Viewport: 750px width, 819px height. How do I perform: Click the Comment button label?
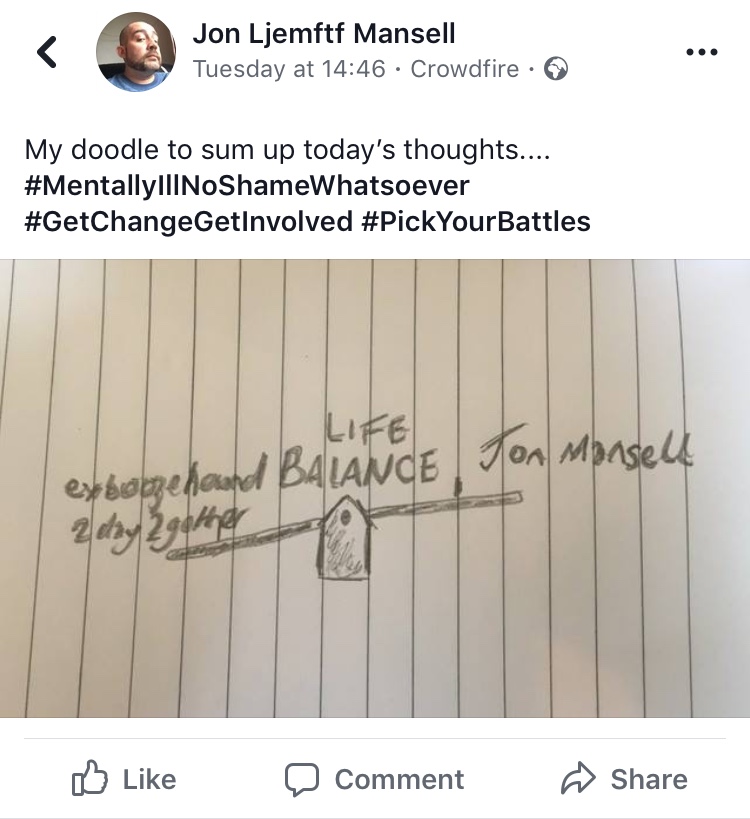pyautogui.click(x=400, y=779)
